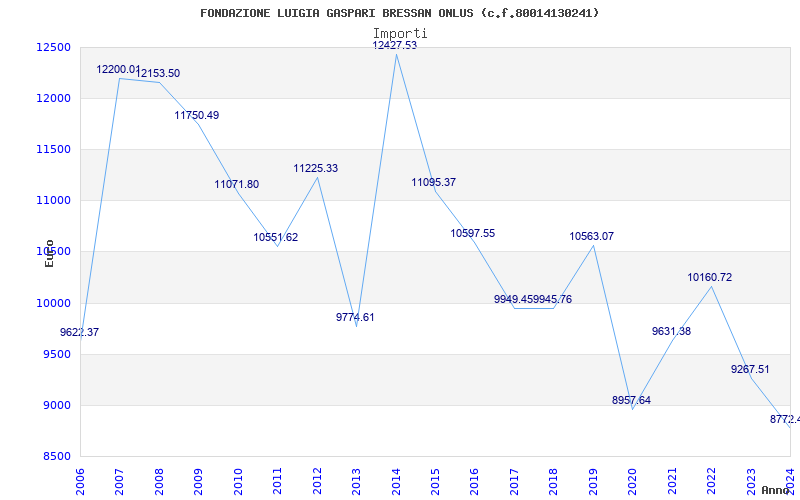Click the x-axis year 2014
The width and height of the screenshot is (800, 500).
396,482
